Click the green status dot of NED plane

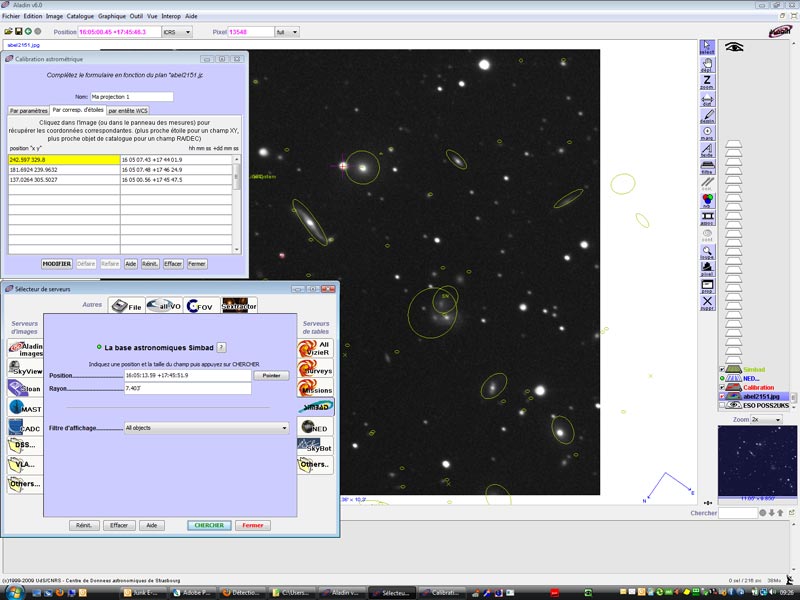pyautogui.click(x=722, y=379)
